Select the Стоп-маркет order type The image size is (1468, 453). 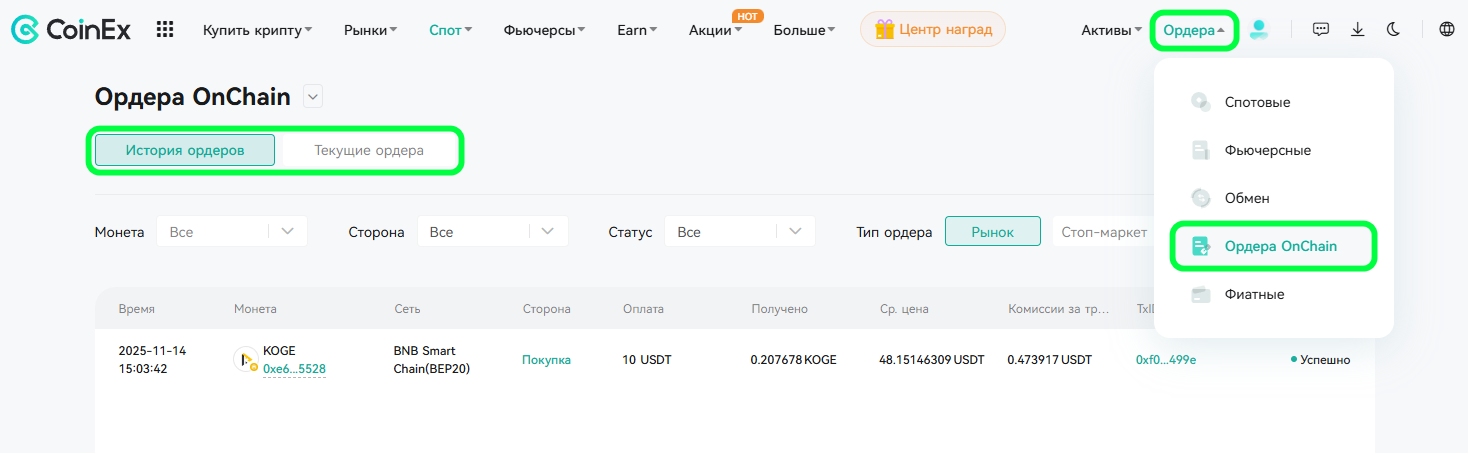[x=1104, y=232]
